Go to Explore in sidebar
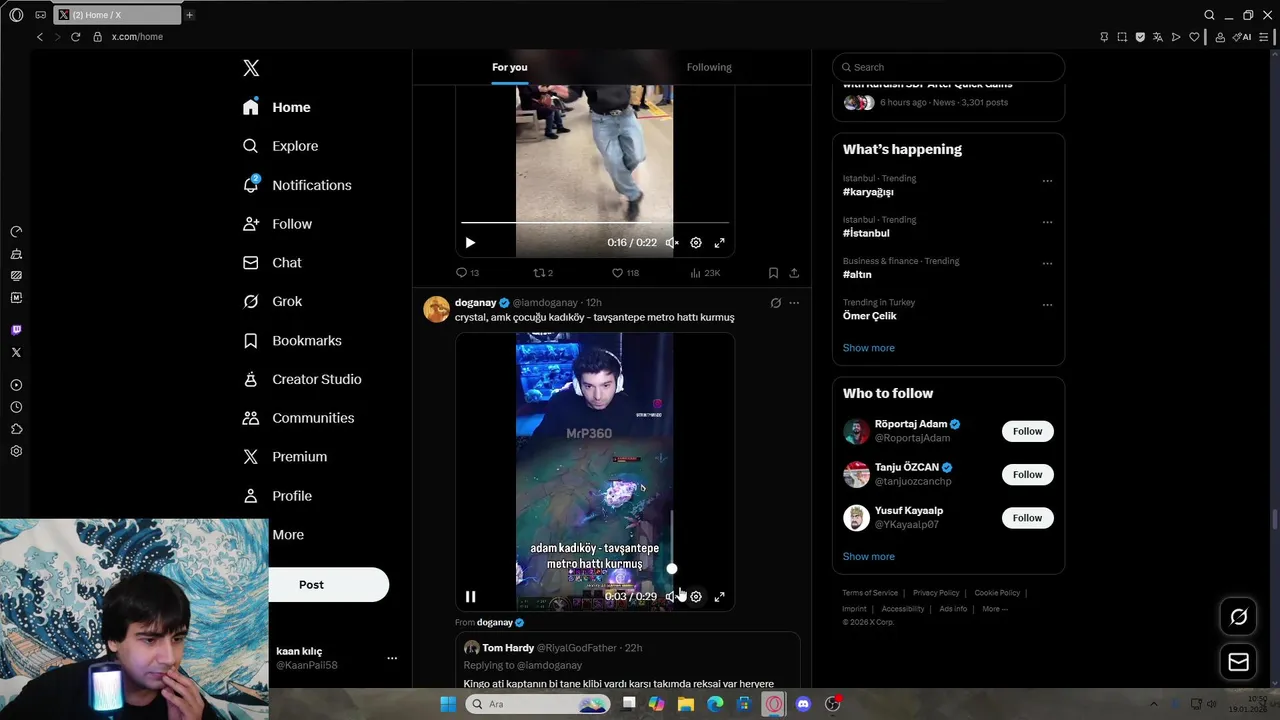This screenshot has width=1280, height=720. click(x=281, y=146)
